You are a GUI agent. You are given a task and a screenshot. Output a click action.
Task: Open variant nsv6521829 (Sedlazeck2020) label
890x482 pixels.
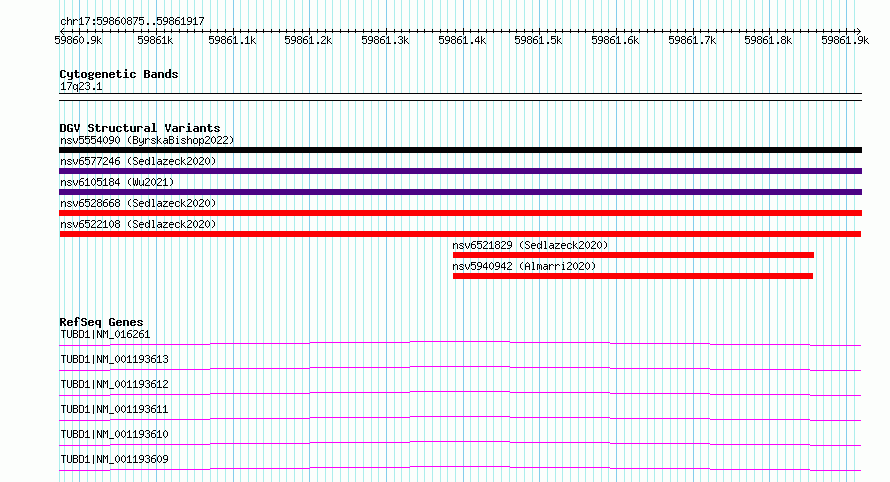530,245
